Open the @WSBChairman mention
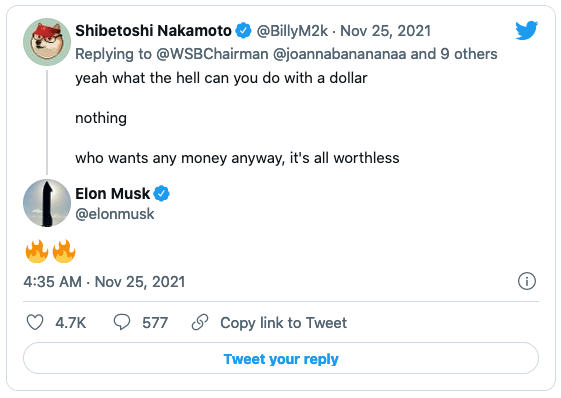Image resolution: width=561 pixels, height=398 pixels. pyautogui.click(x=212, y=54)
